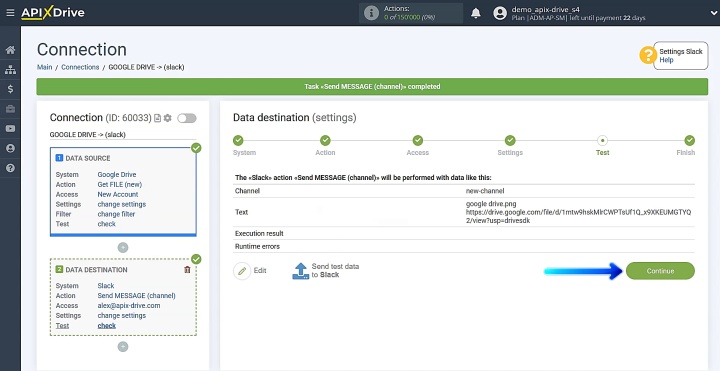Click check in the Data Destination test
The height and width of the screenshot is (371, 720).
(107, 326)
